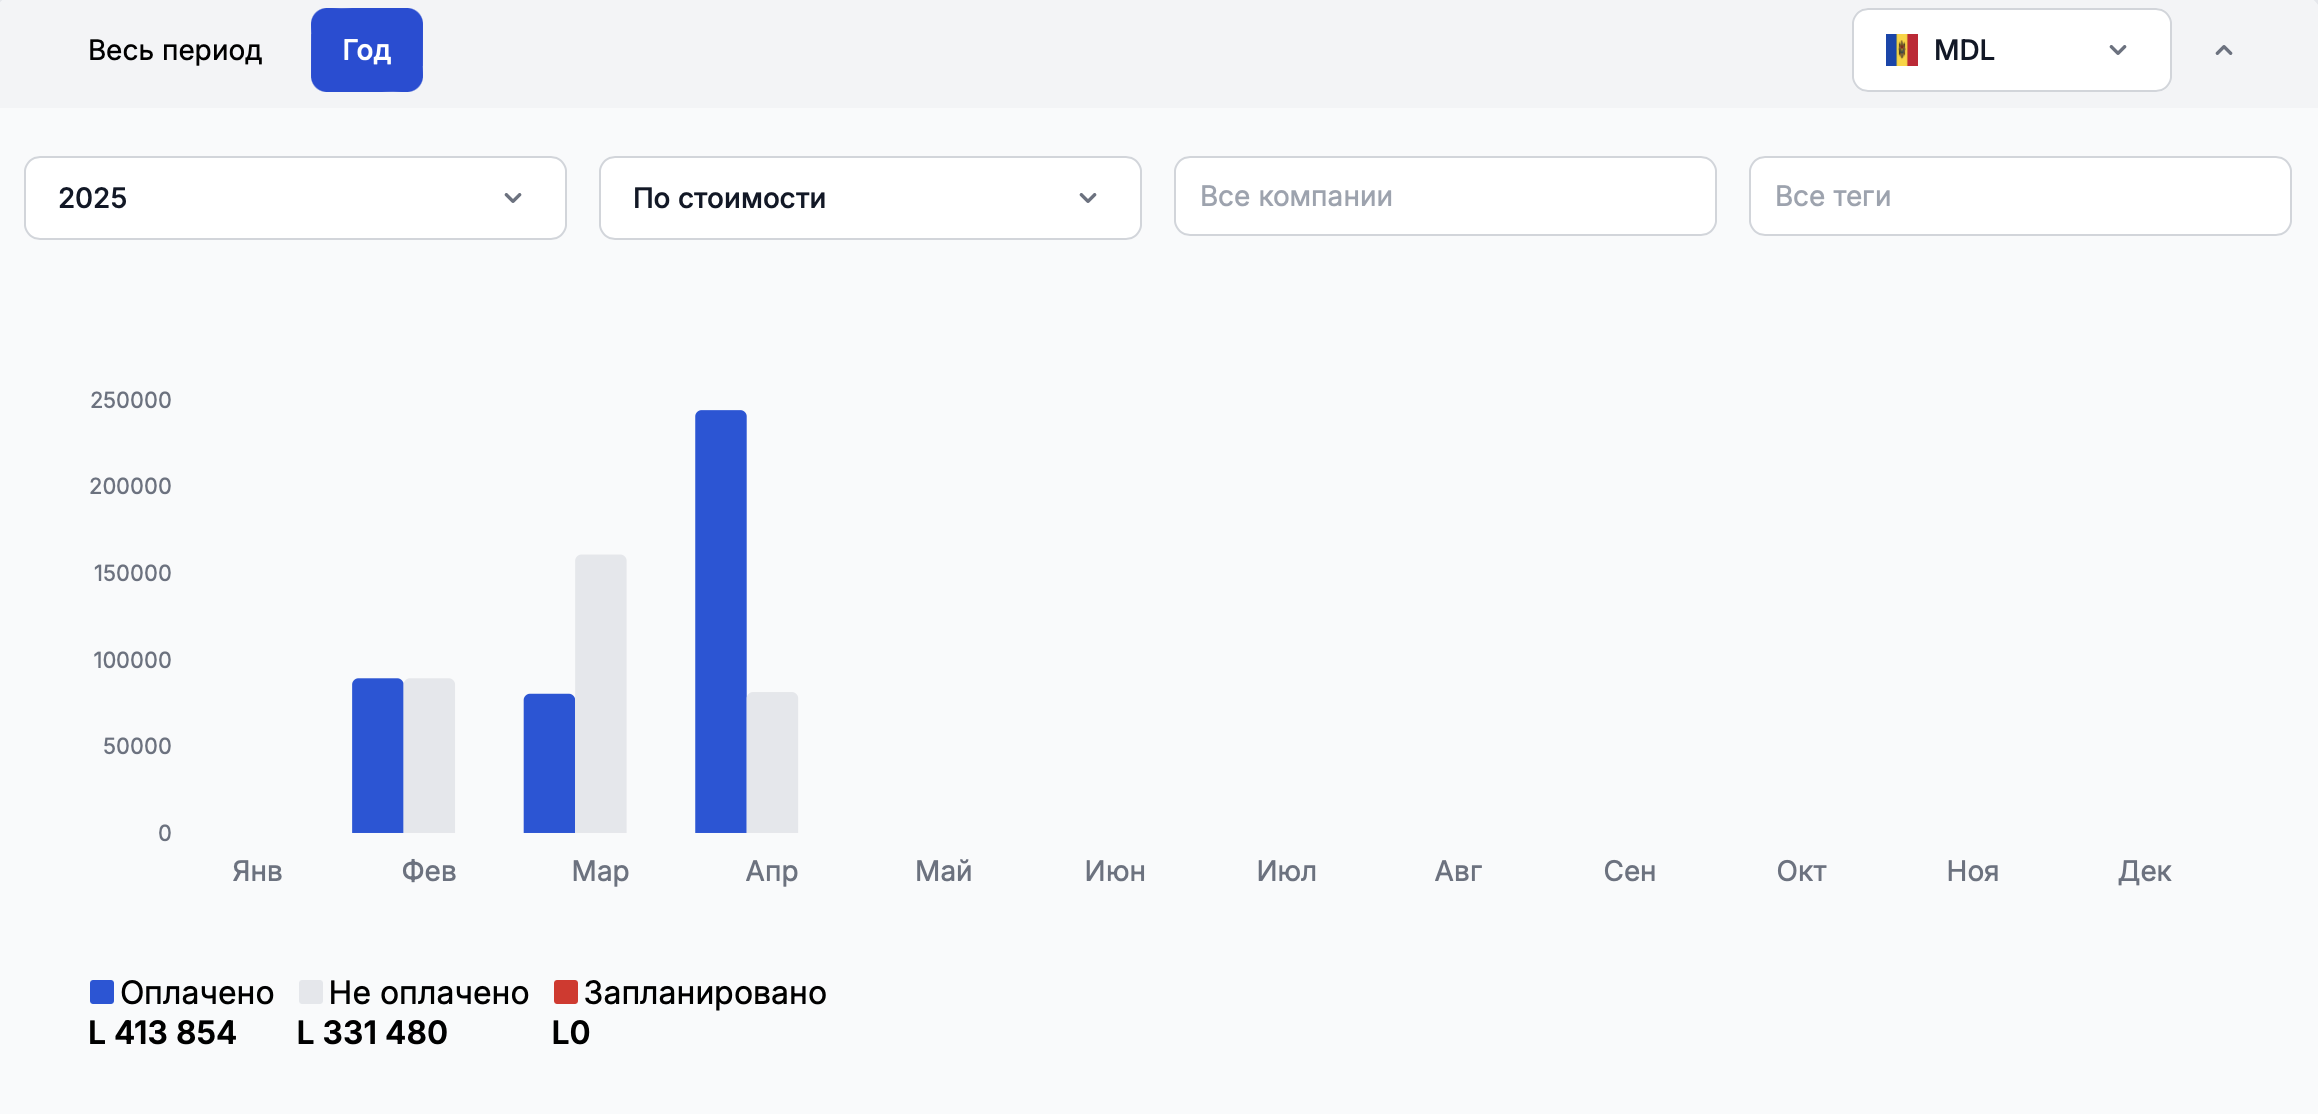Collapse the chart panel with the up chevron

(x=2224, y=50)
